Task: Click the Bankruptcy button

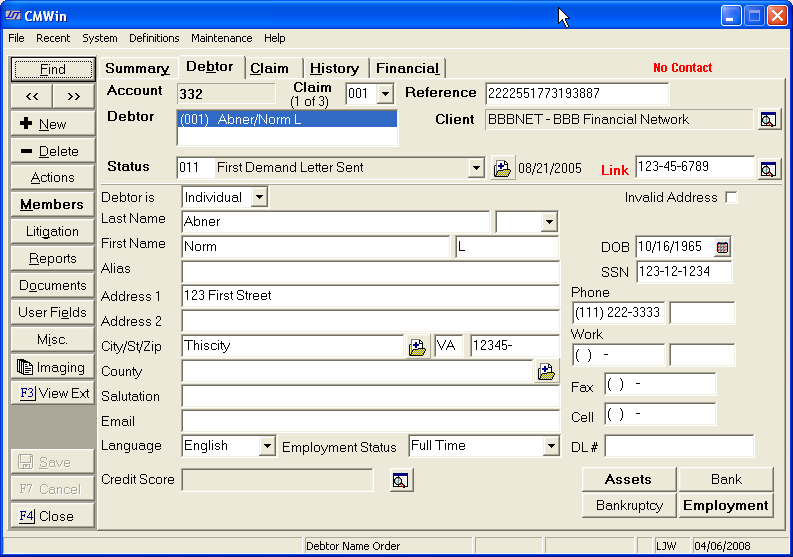Action: pyautogui.click(x=629, y=505)
